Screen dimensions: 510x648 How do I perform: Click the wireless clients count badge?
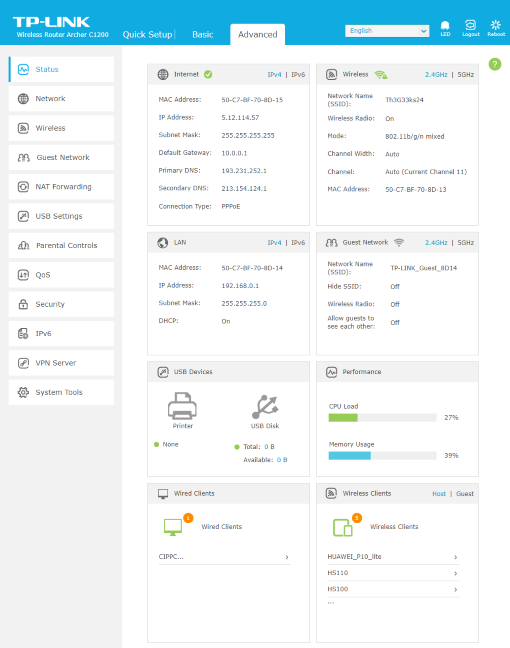tap(357, 518)
